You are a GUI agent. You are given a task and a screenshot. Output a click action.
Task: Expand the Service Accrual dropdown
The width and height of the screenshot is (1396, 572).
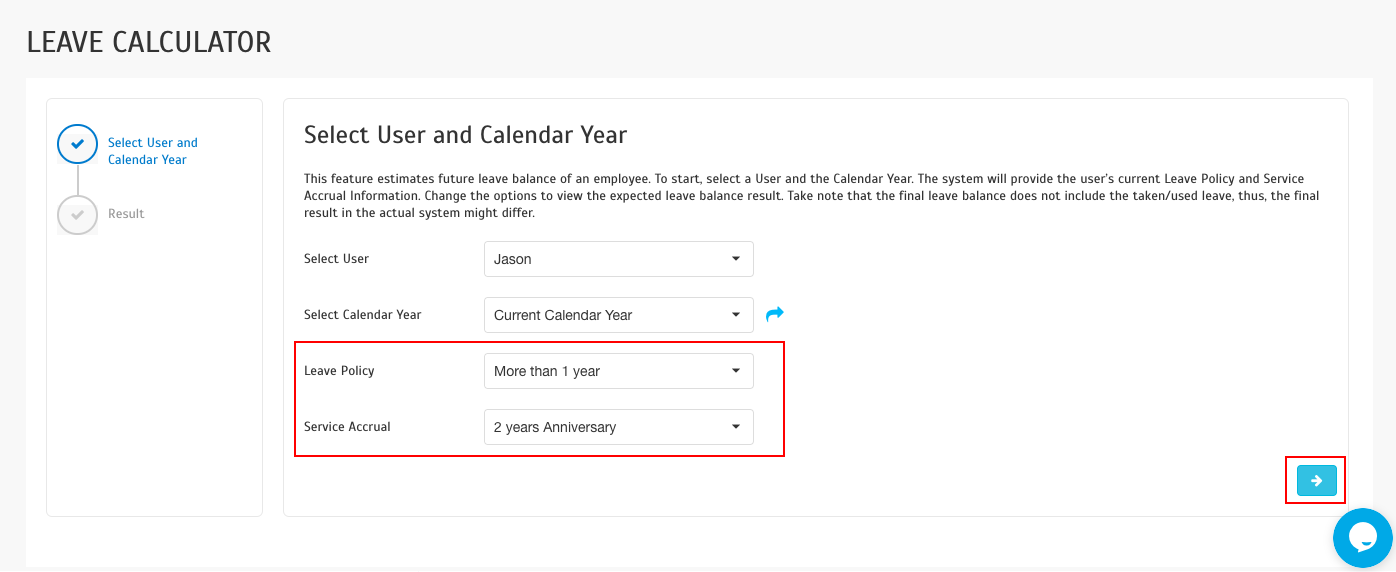tap(618, 427)
